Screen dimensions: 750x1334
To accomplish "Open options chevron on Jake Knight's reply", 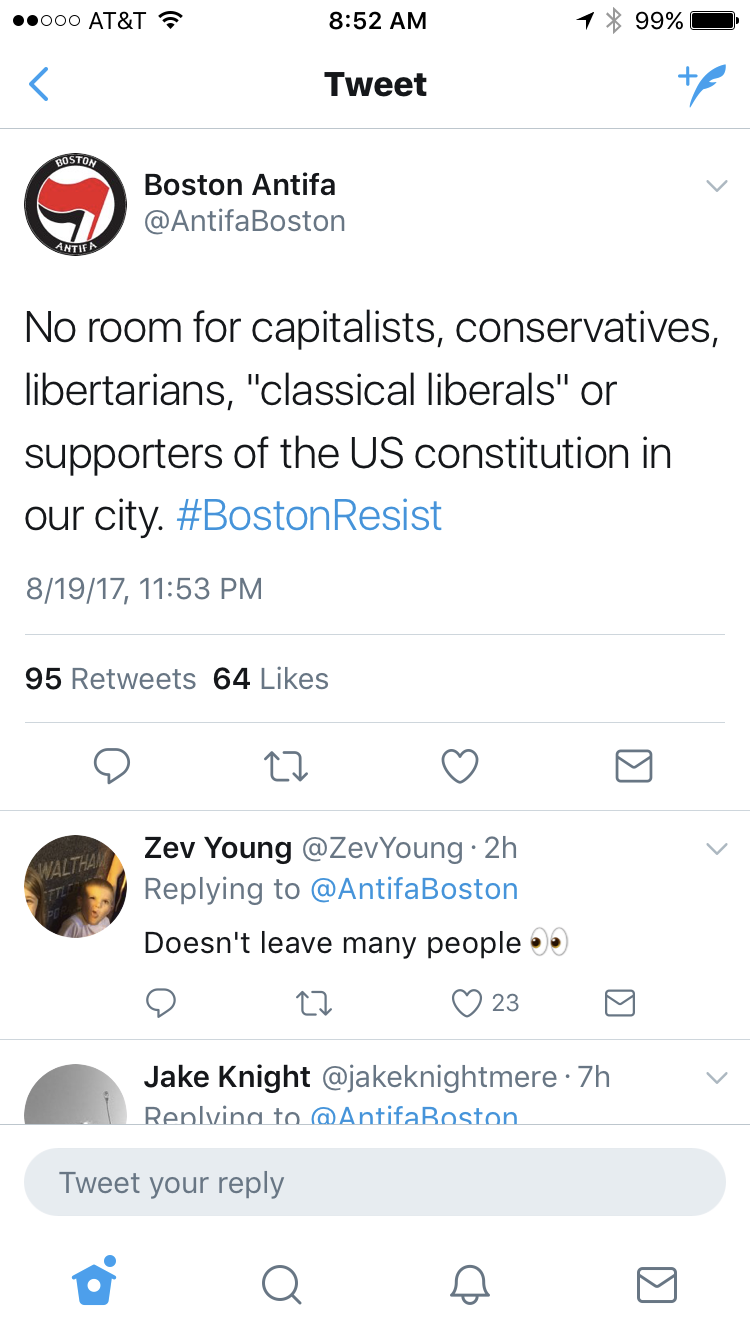I will pyautogui.click(x=716, y=1078).
